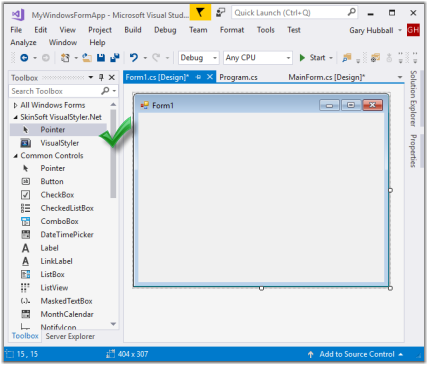This screenshot has width=428, height=365.
Task: Click the Save All icon
Action: click(x=115, y=58)
